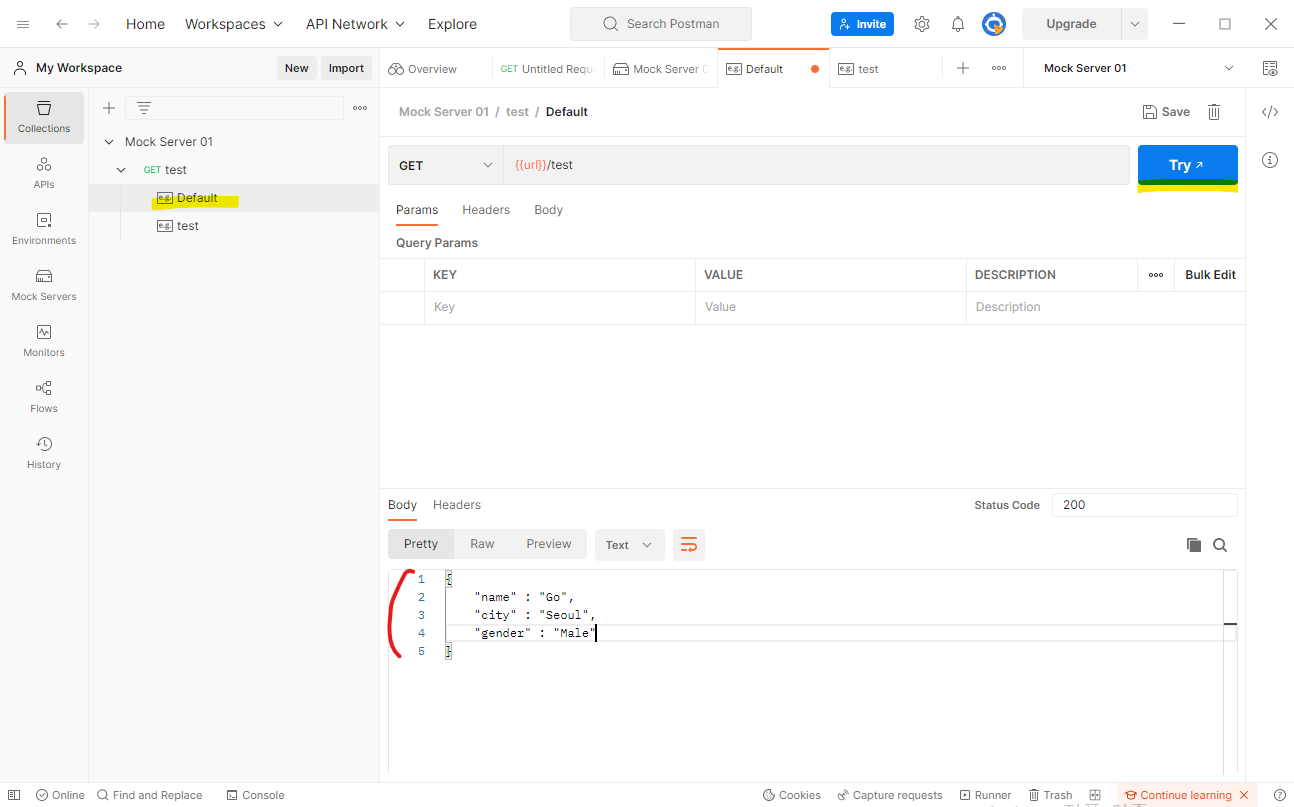Open query params three-dot column options

click(x=1156, y=275)
